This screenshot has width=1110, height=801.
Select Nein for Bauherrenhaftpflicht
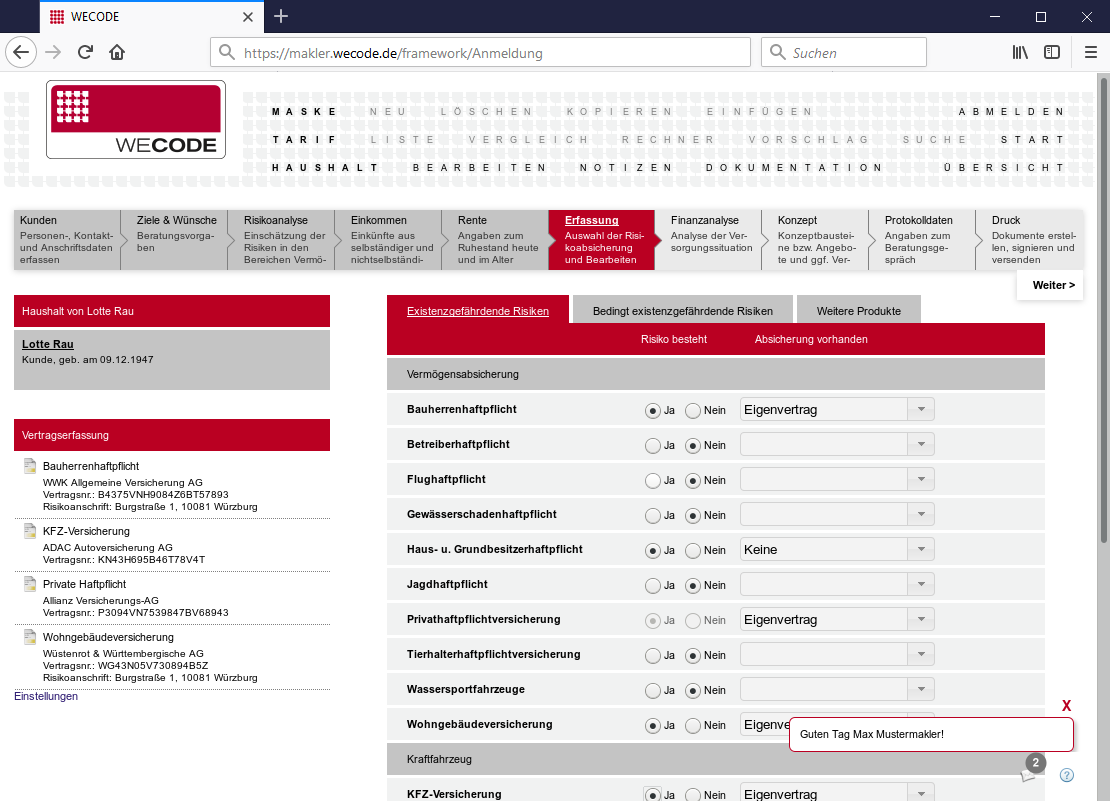tap(693, 410)
